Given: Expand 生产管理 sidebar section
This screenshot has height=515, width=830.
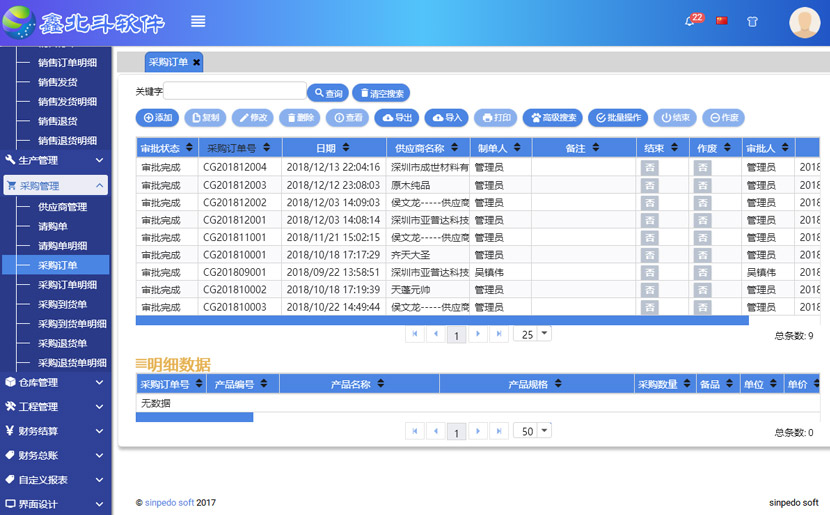Looking at the screenshot, I should 55,160.
